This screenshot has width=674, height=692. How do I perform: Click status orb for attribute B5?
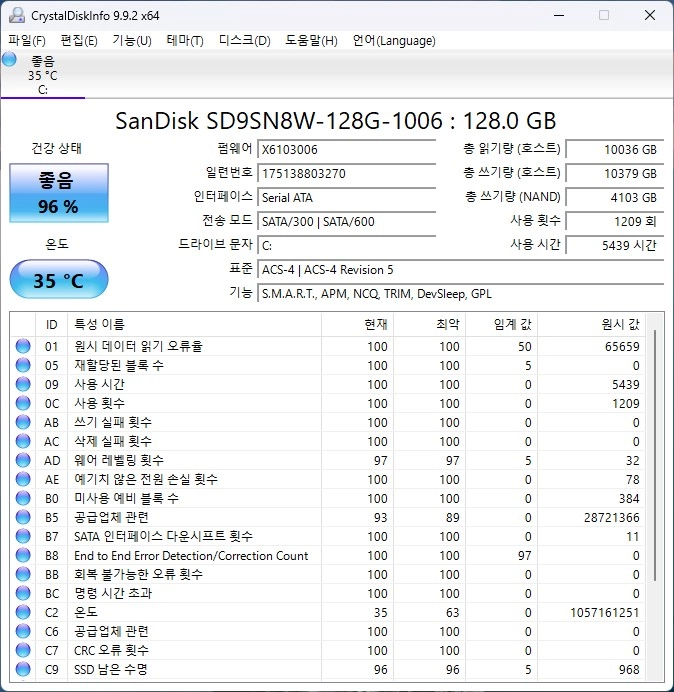point(23,517)
